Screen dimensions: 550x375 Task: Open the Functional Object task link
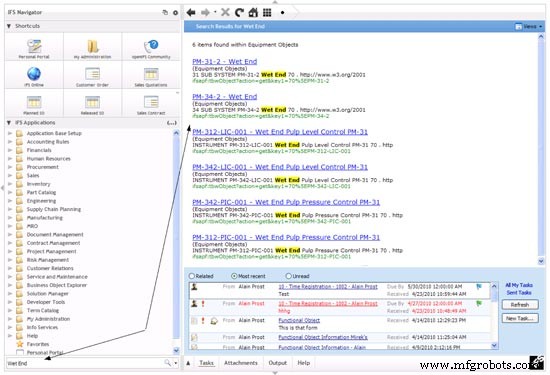coord(299,320)
